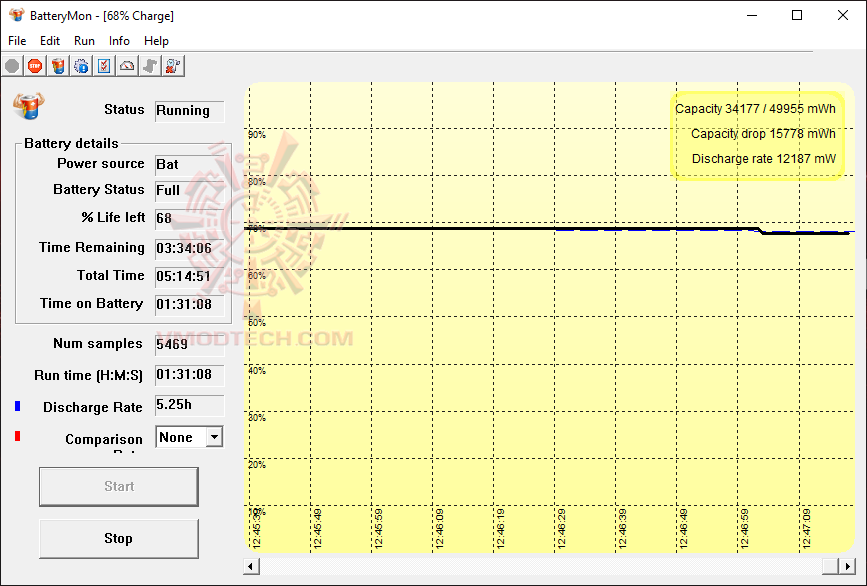Click the BatteryMon title bar app icon
The image size is (867, 586).
click(x=17, y=15)
